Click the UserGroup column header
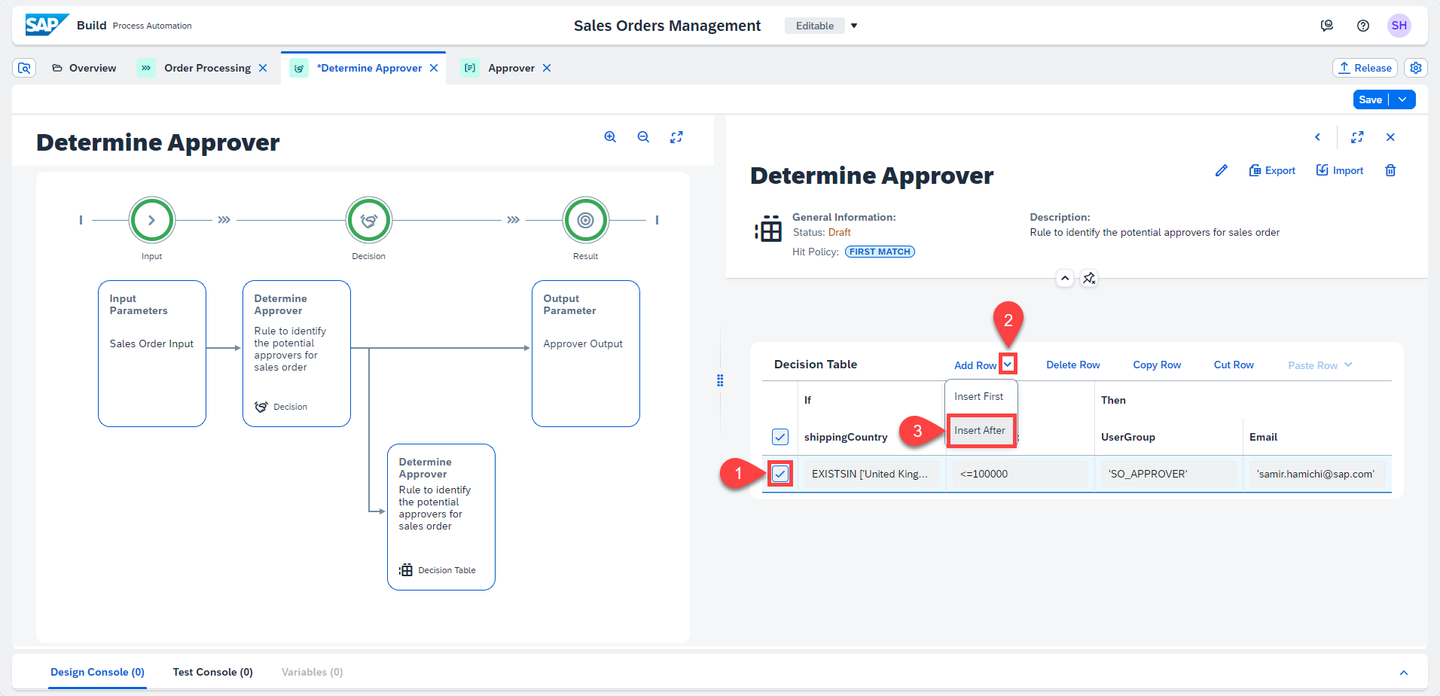The width and height of the screenshot is (1440, 696). tap(1128, 437)
